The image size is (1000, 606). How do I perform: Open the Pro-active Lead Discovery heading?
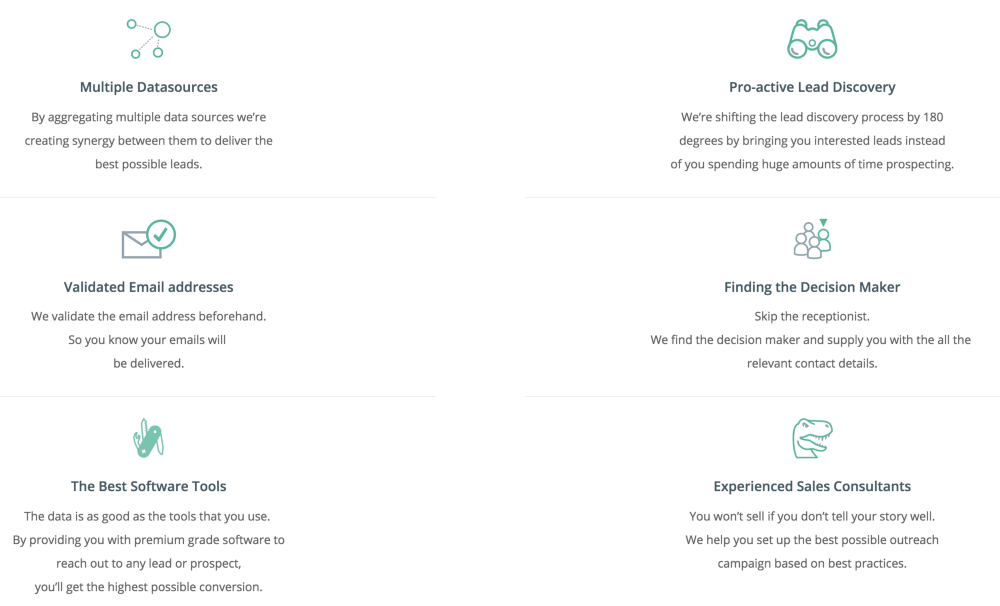click(x=812, y=87)
